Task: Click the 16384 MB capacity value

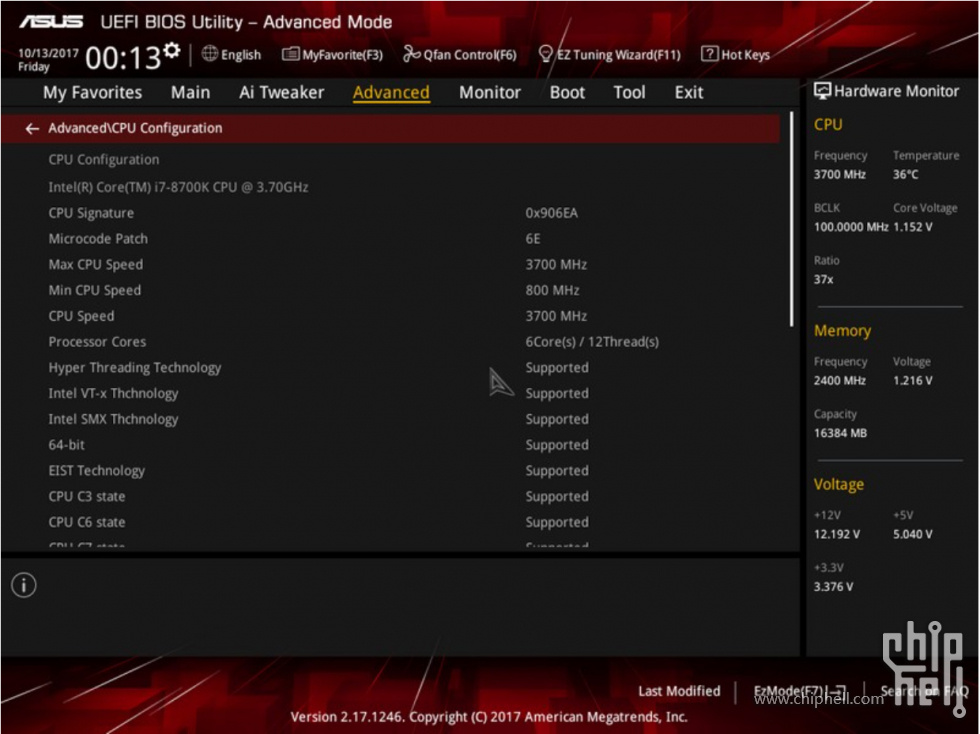Action: click(x=840, y=433)
